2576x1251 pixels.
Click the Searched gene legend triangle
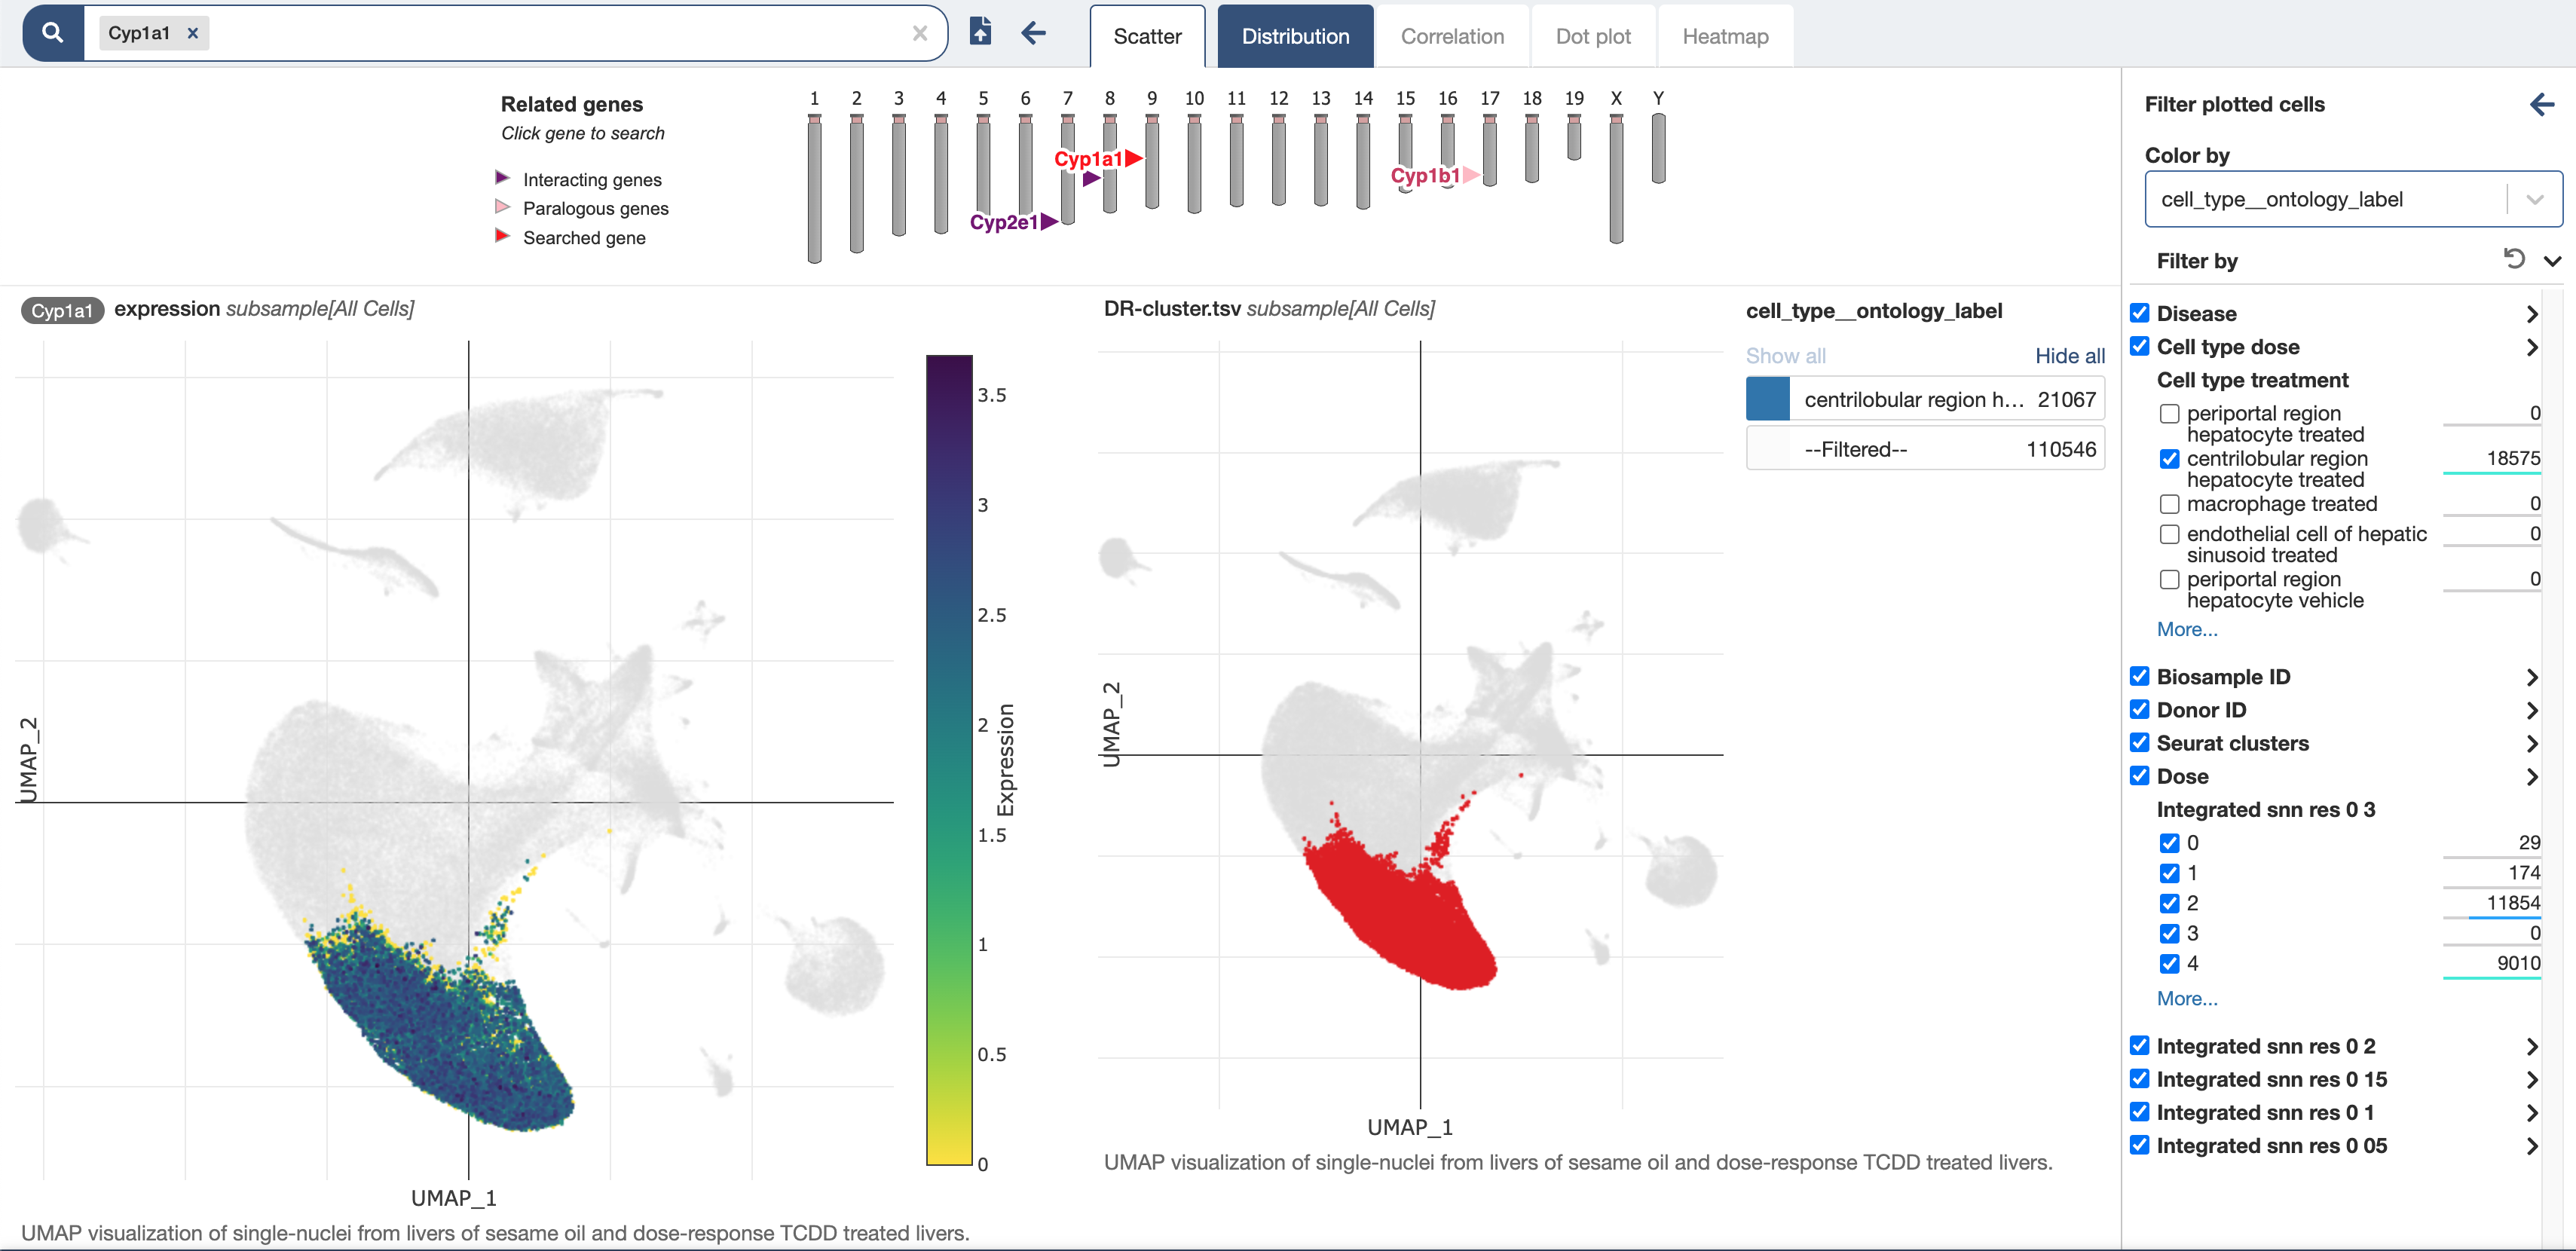pos(502,236)
